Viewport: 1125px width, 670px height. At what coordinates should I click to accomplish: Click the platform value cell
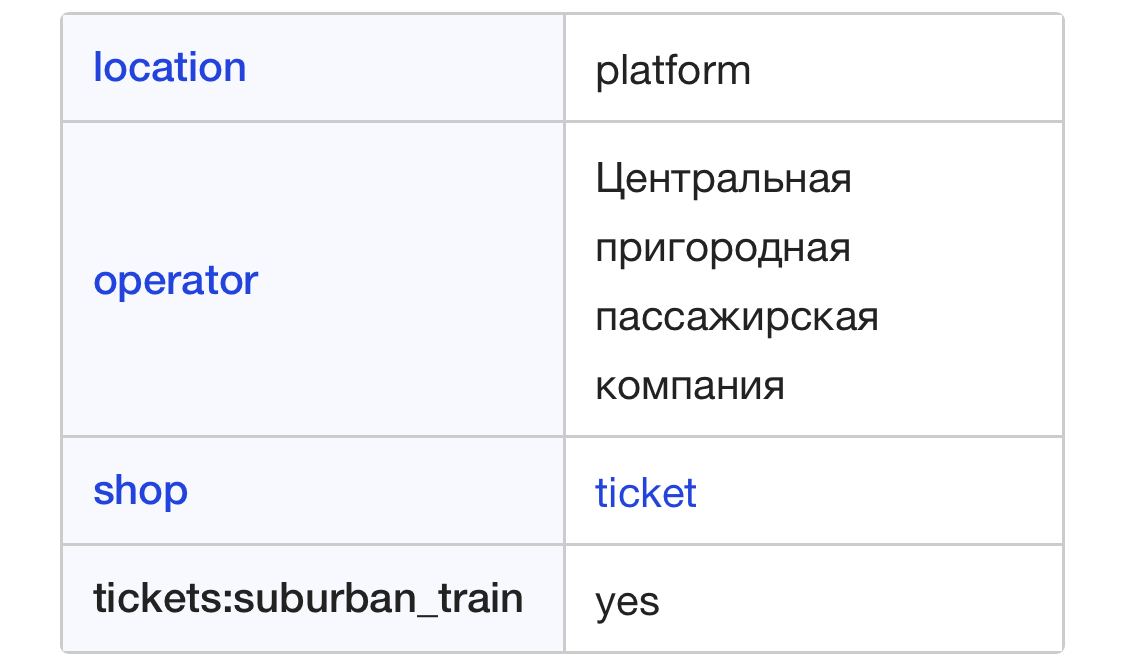click(x=814, y=68)
